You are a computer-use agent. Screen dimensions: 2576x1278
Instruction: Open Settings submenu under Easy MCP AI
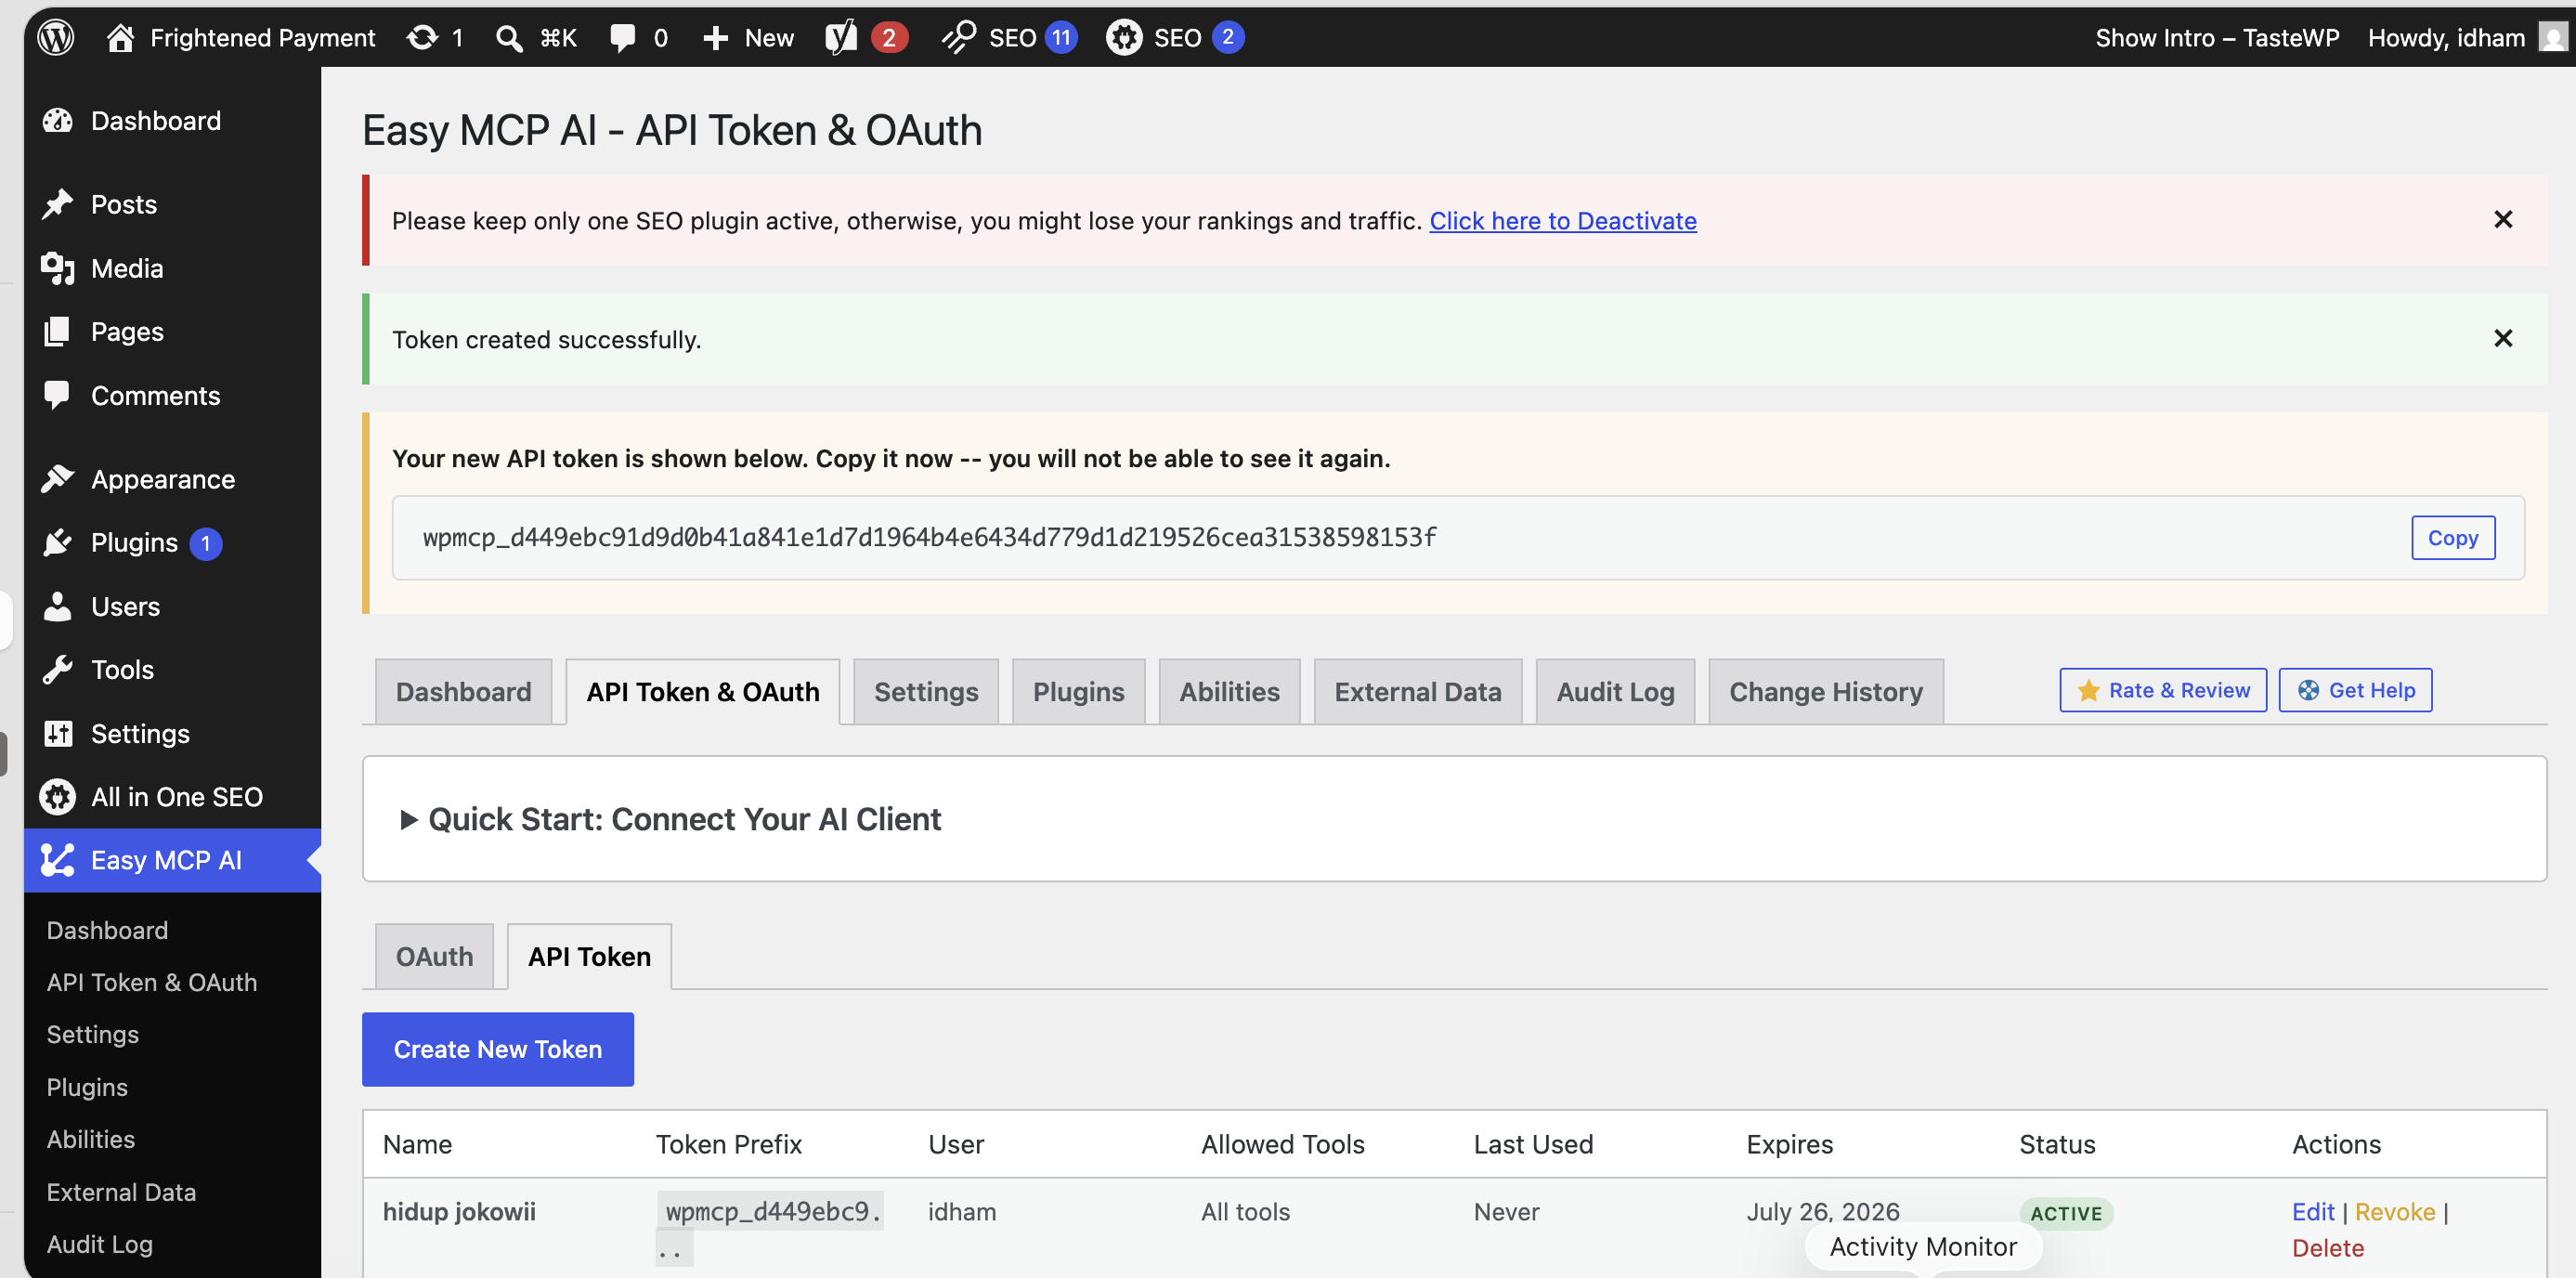[x=93, y=1034]
